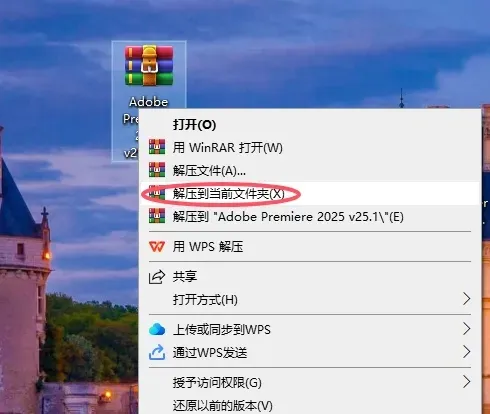Expand the 上传或同步到WPS submenu arrow
This screenshot has width=490, height=414.
(467, 329)
